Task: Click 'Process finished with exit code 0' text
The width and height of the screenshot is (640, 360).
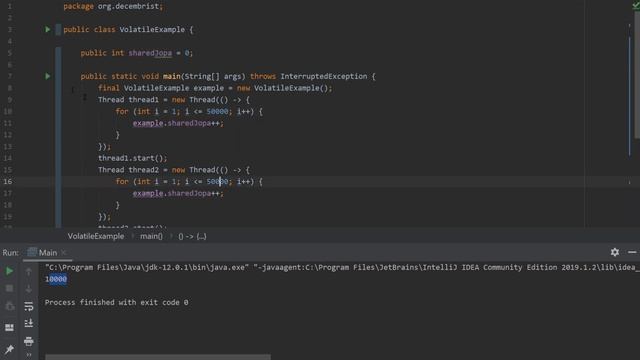Action: click(116, 302)
